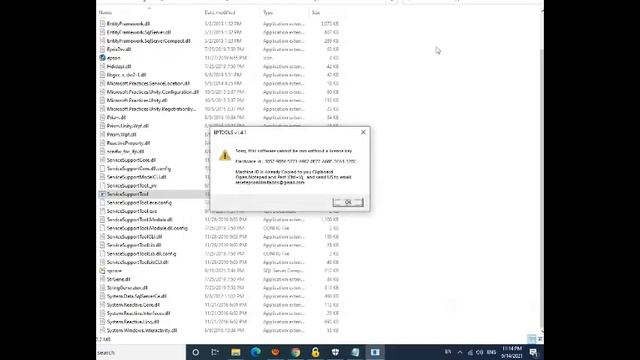The width and height of the screenshot is (640, 360).
Task: Select the System.Reactive.Core.dll file
Action: pyautogui.click(x=133, y=305)
